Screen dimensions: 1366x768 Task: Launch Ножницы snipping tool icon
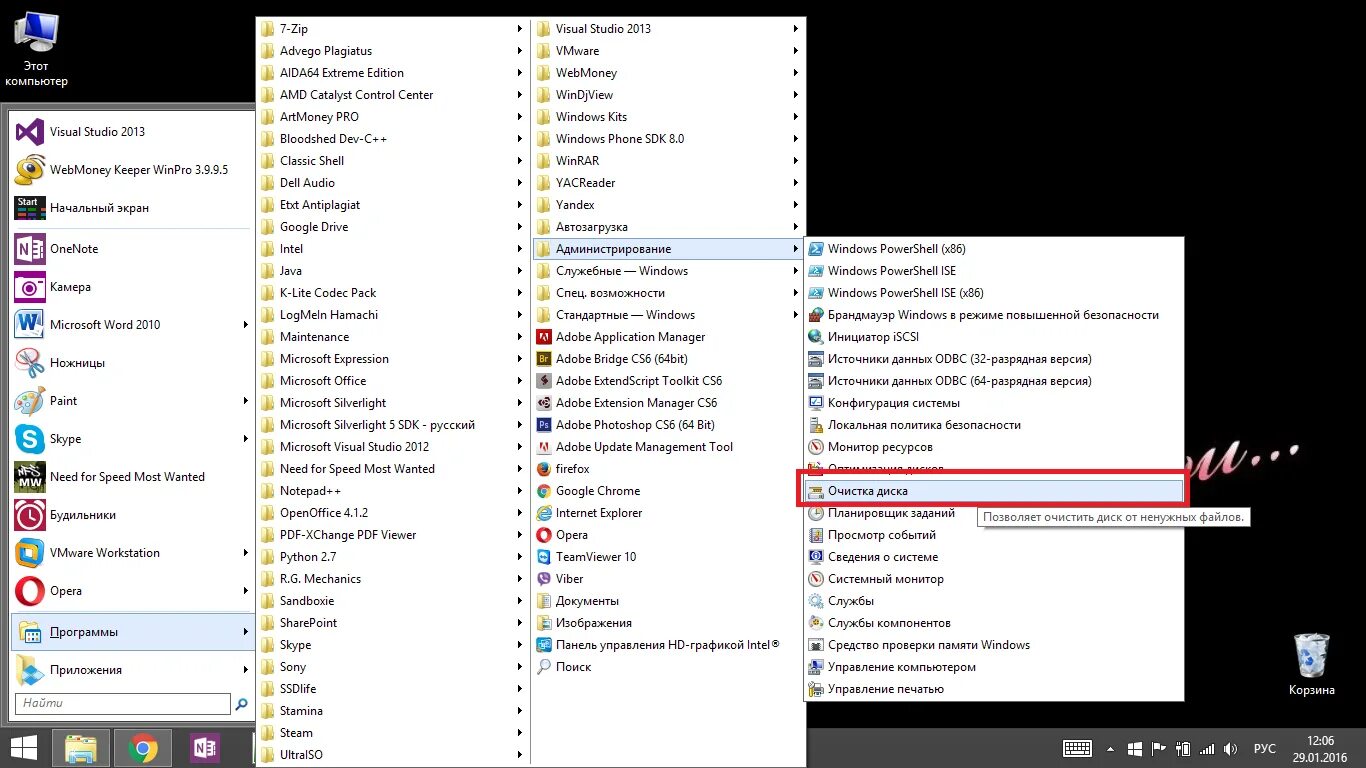tap(30, 362)
